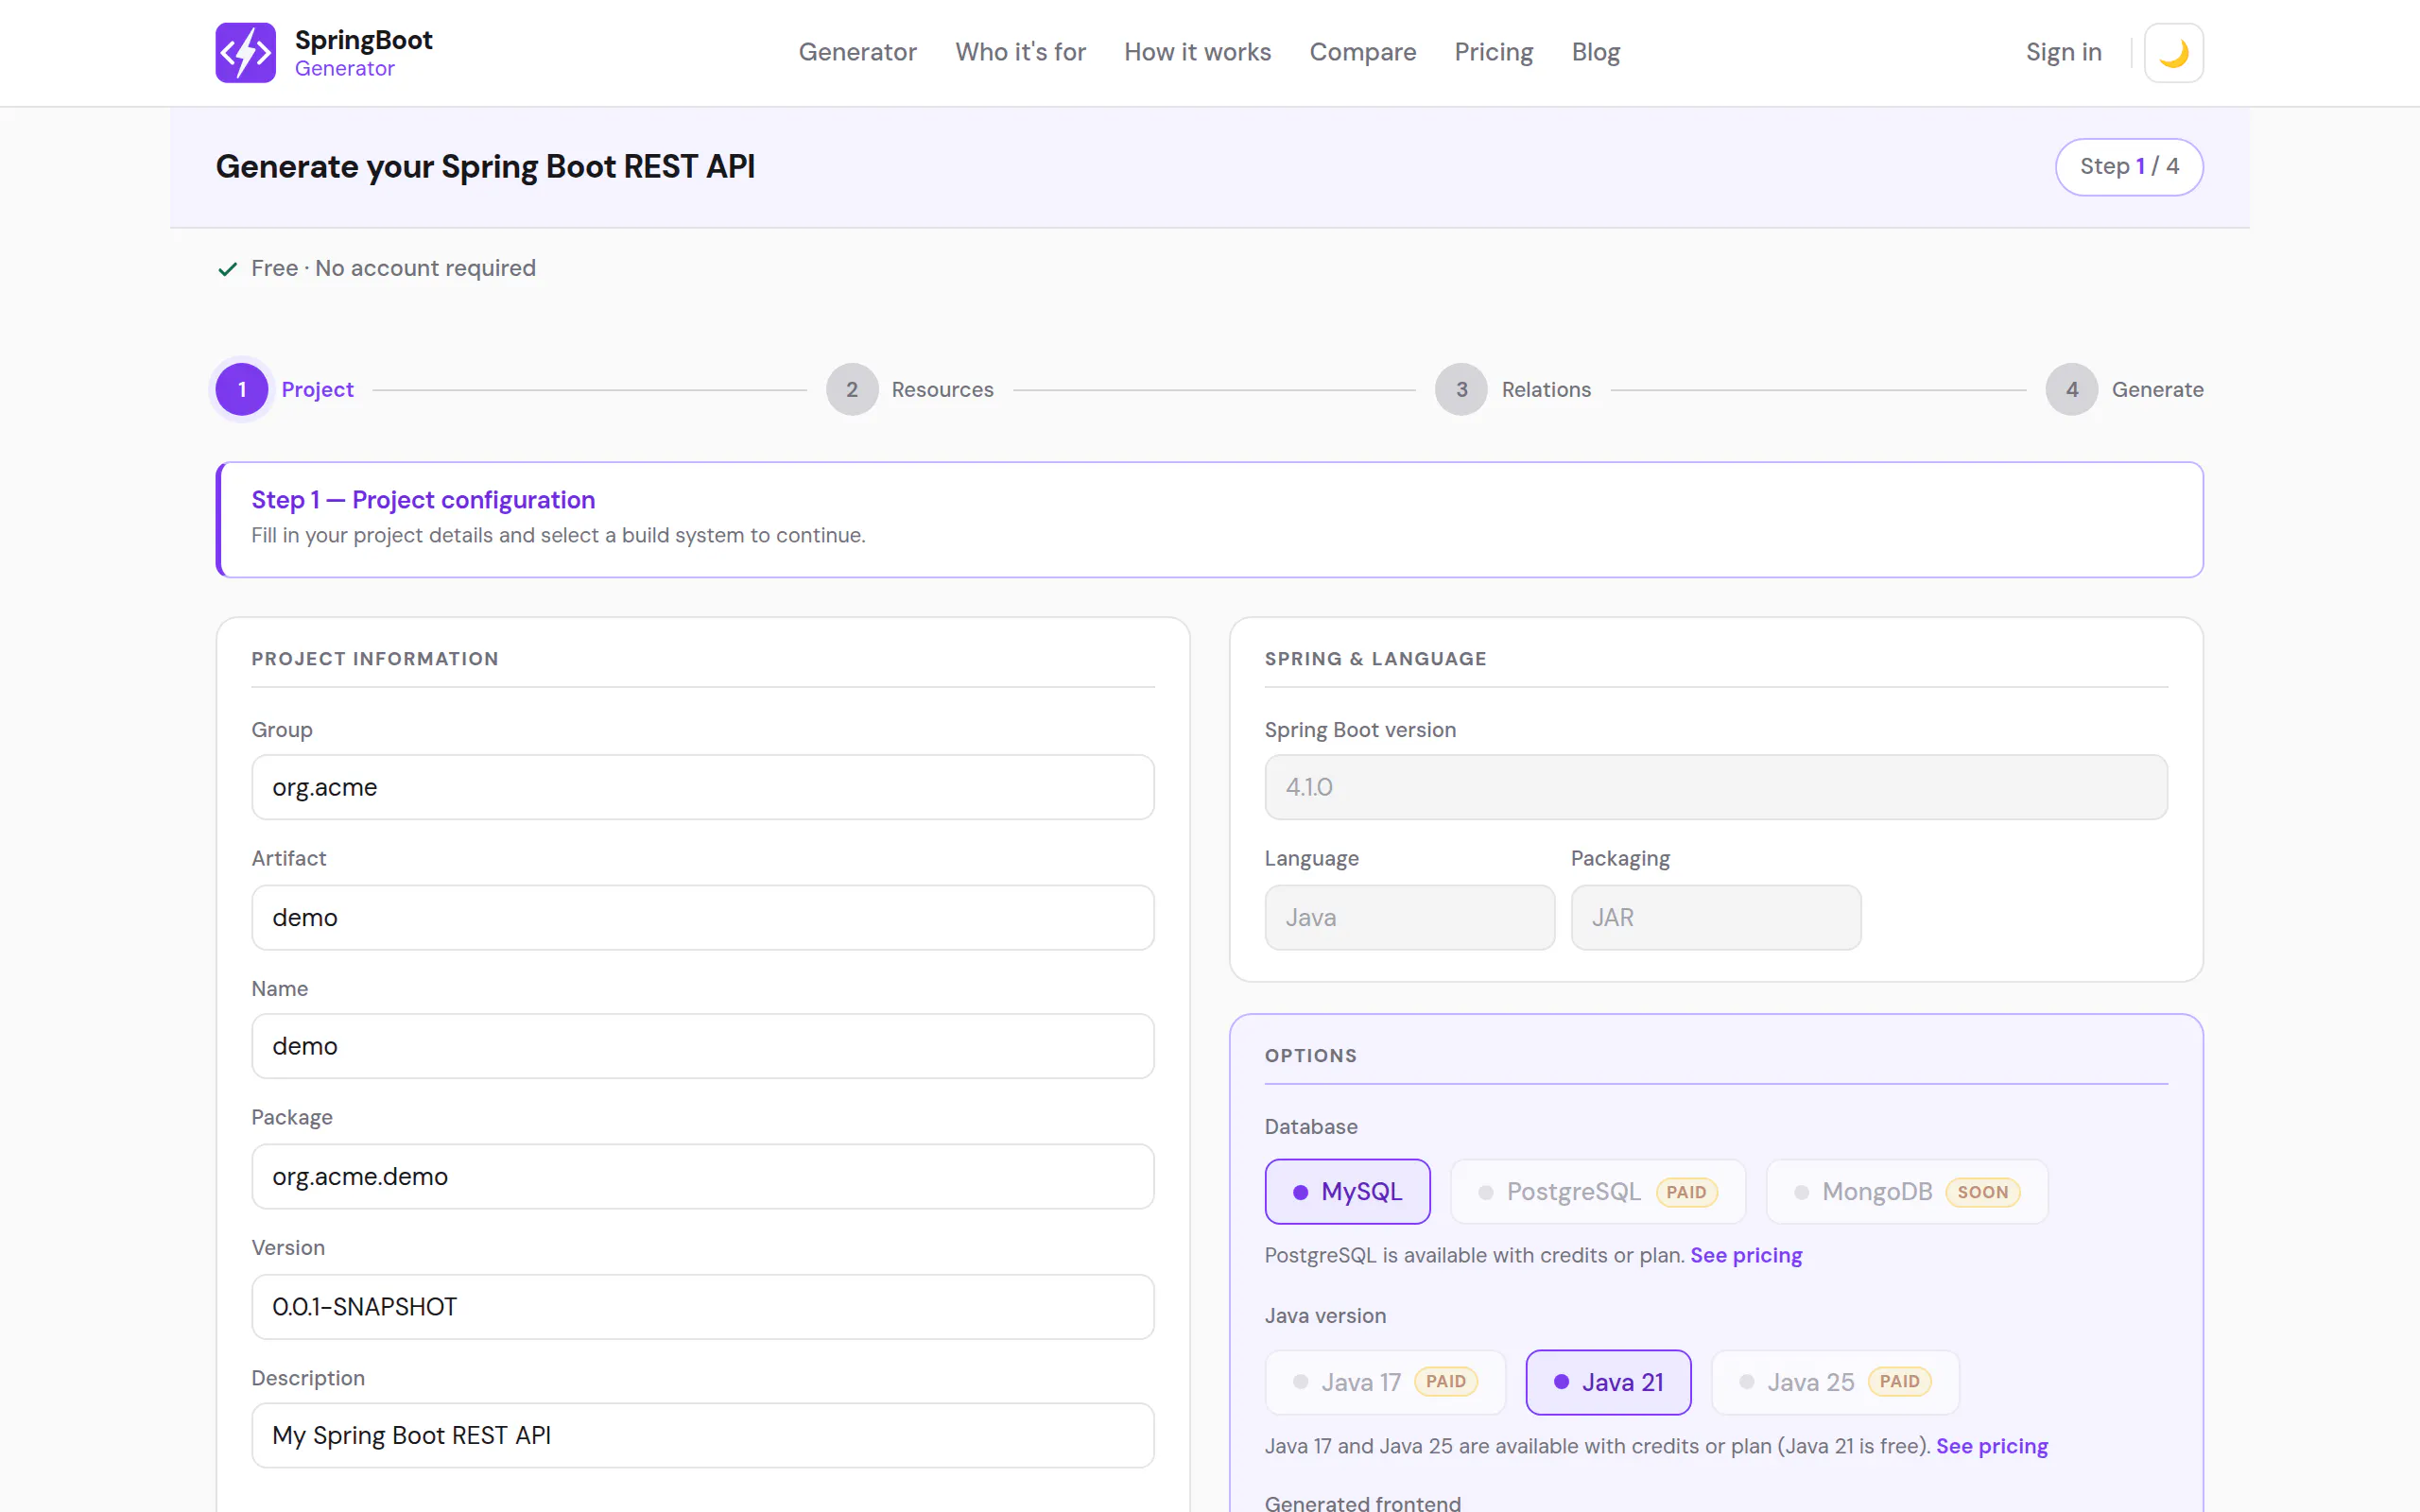Viewport: 2420px width, 1512px height.
Task: Click the Sign in link
Action: (x=2063, y=52)
